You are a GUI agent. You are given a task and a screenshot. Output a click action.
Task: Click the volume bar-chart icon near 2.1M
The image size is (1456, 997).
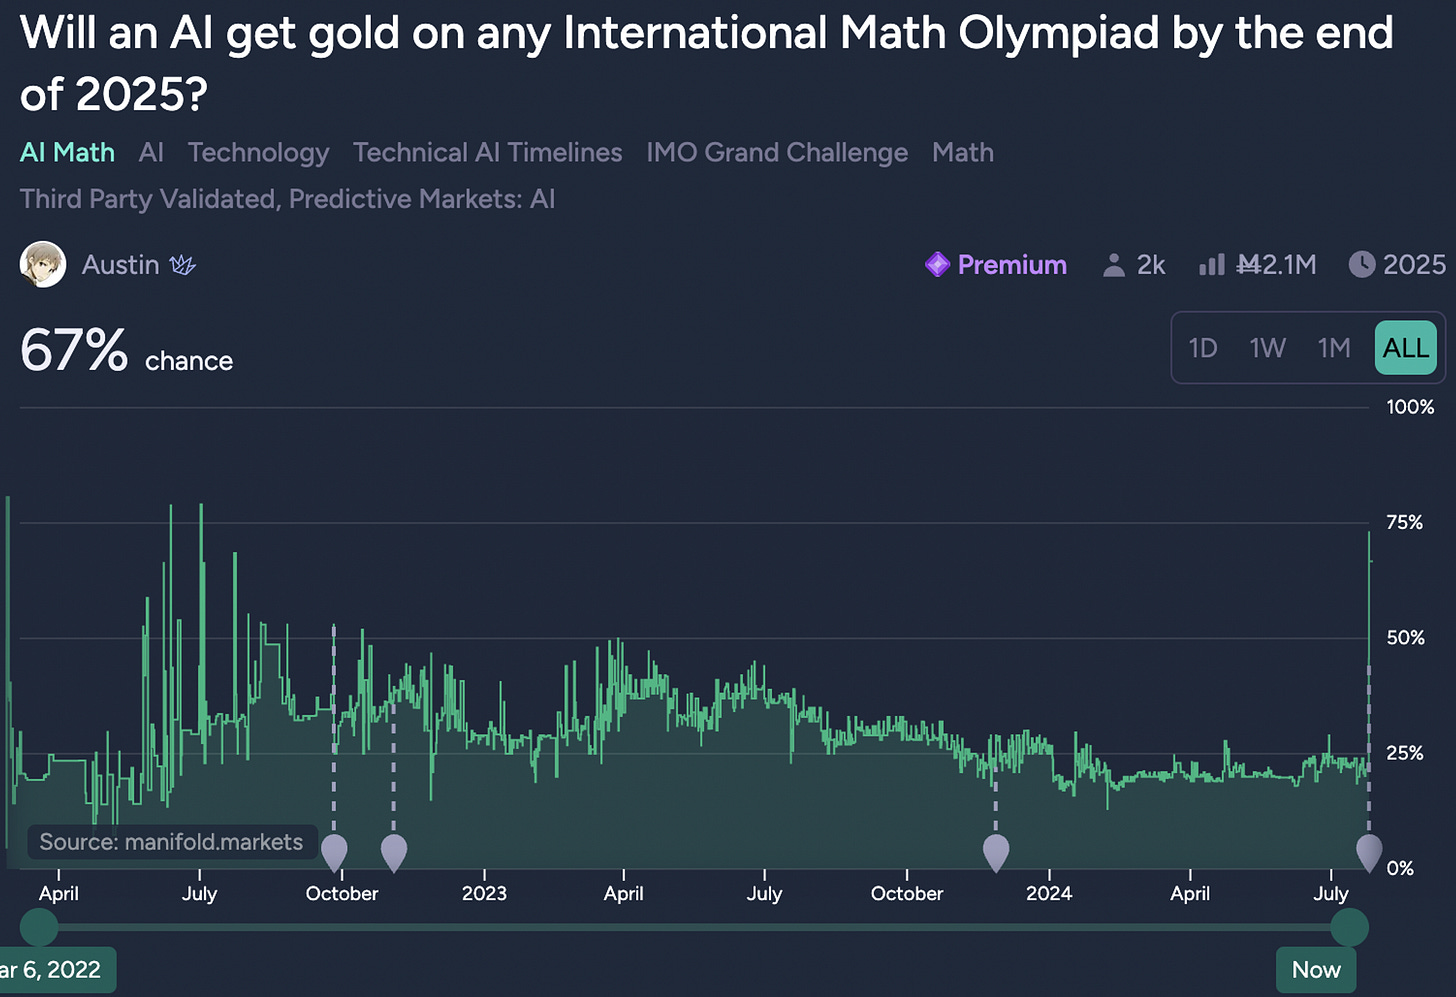point(1211,264)
